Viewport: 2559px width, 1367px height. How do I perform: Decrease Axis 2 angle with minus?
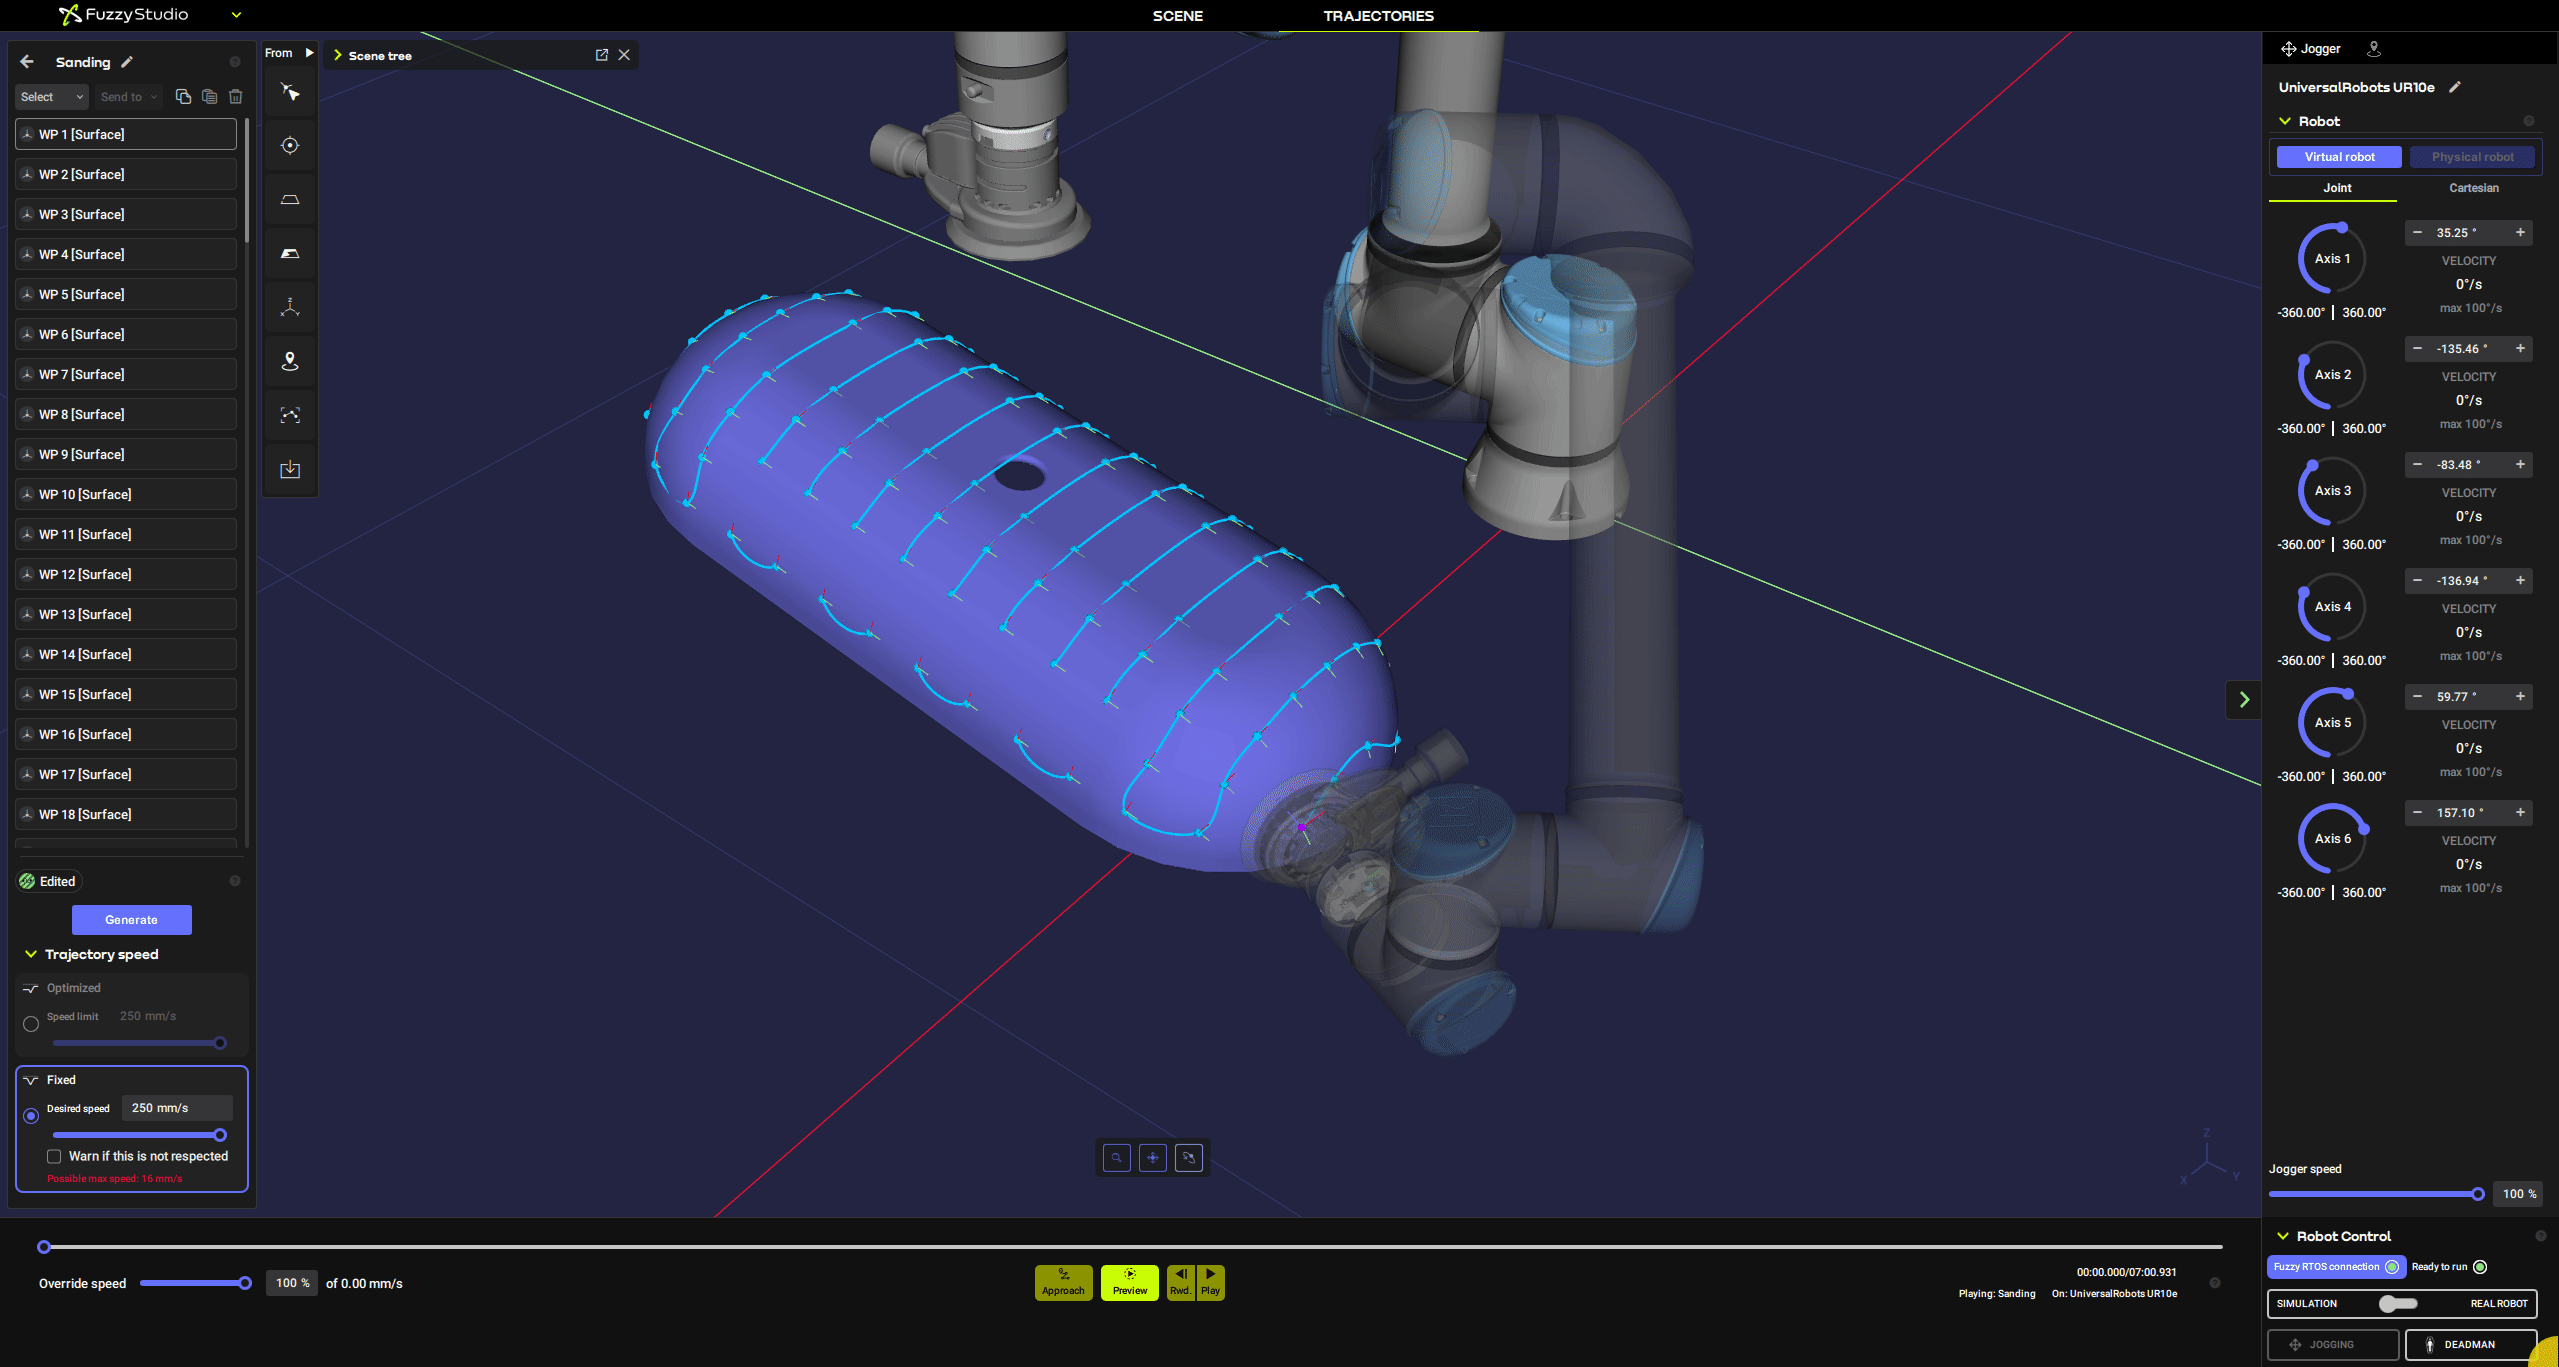pyautogui.click(x=2418, y=349)
